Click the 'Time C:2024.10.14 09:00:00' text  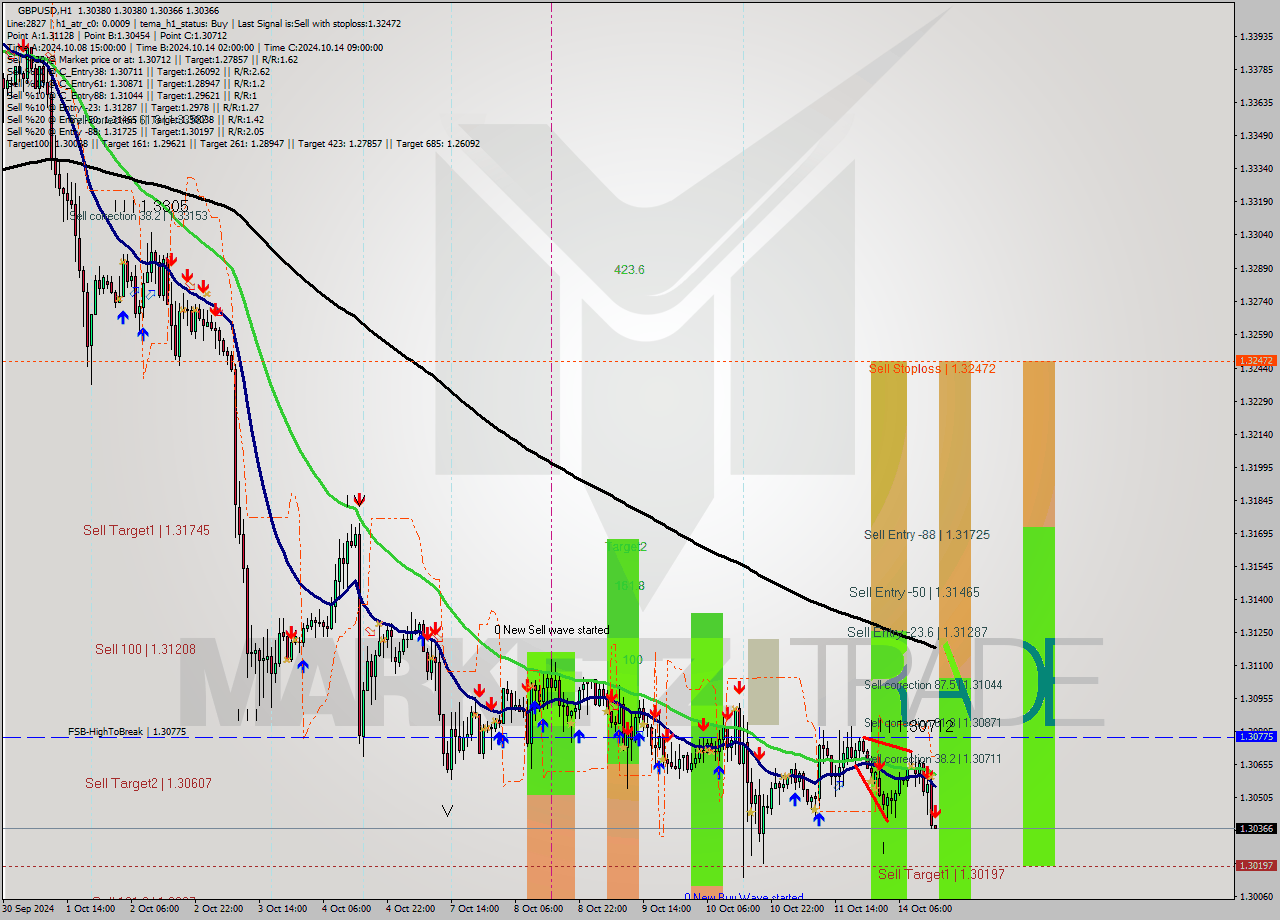[x=326, y=47]
